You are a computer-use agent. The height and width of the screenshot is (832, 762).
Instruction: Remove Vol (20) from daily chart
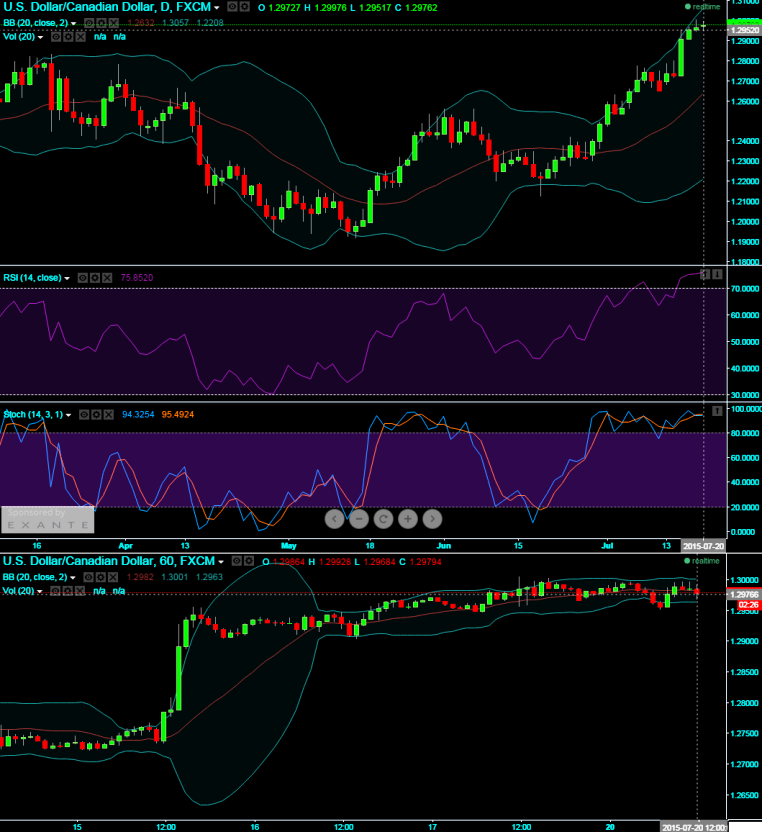(x=80, y=37)
